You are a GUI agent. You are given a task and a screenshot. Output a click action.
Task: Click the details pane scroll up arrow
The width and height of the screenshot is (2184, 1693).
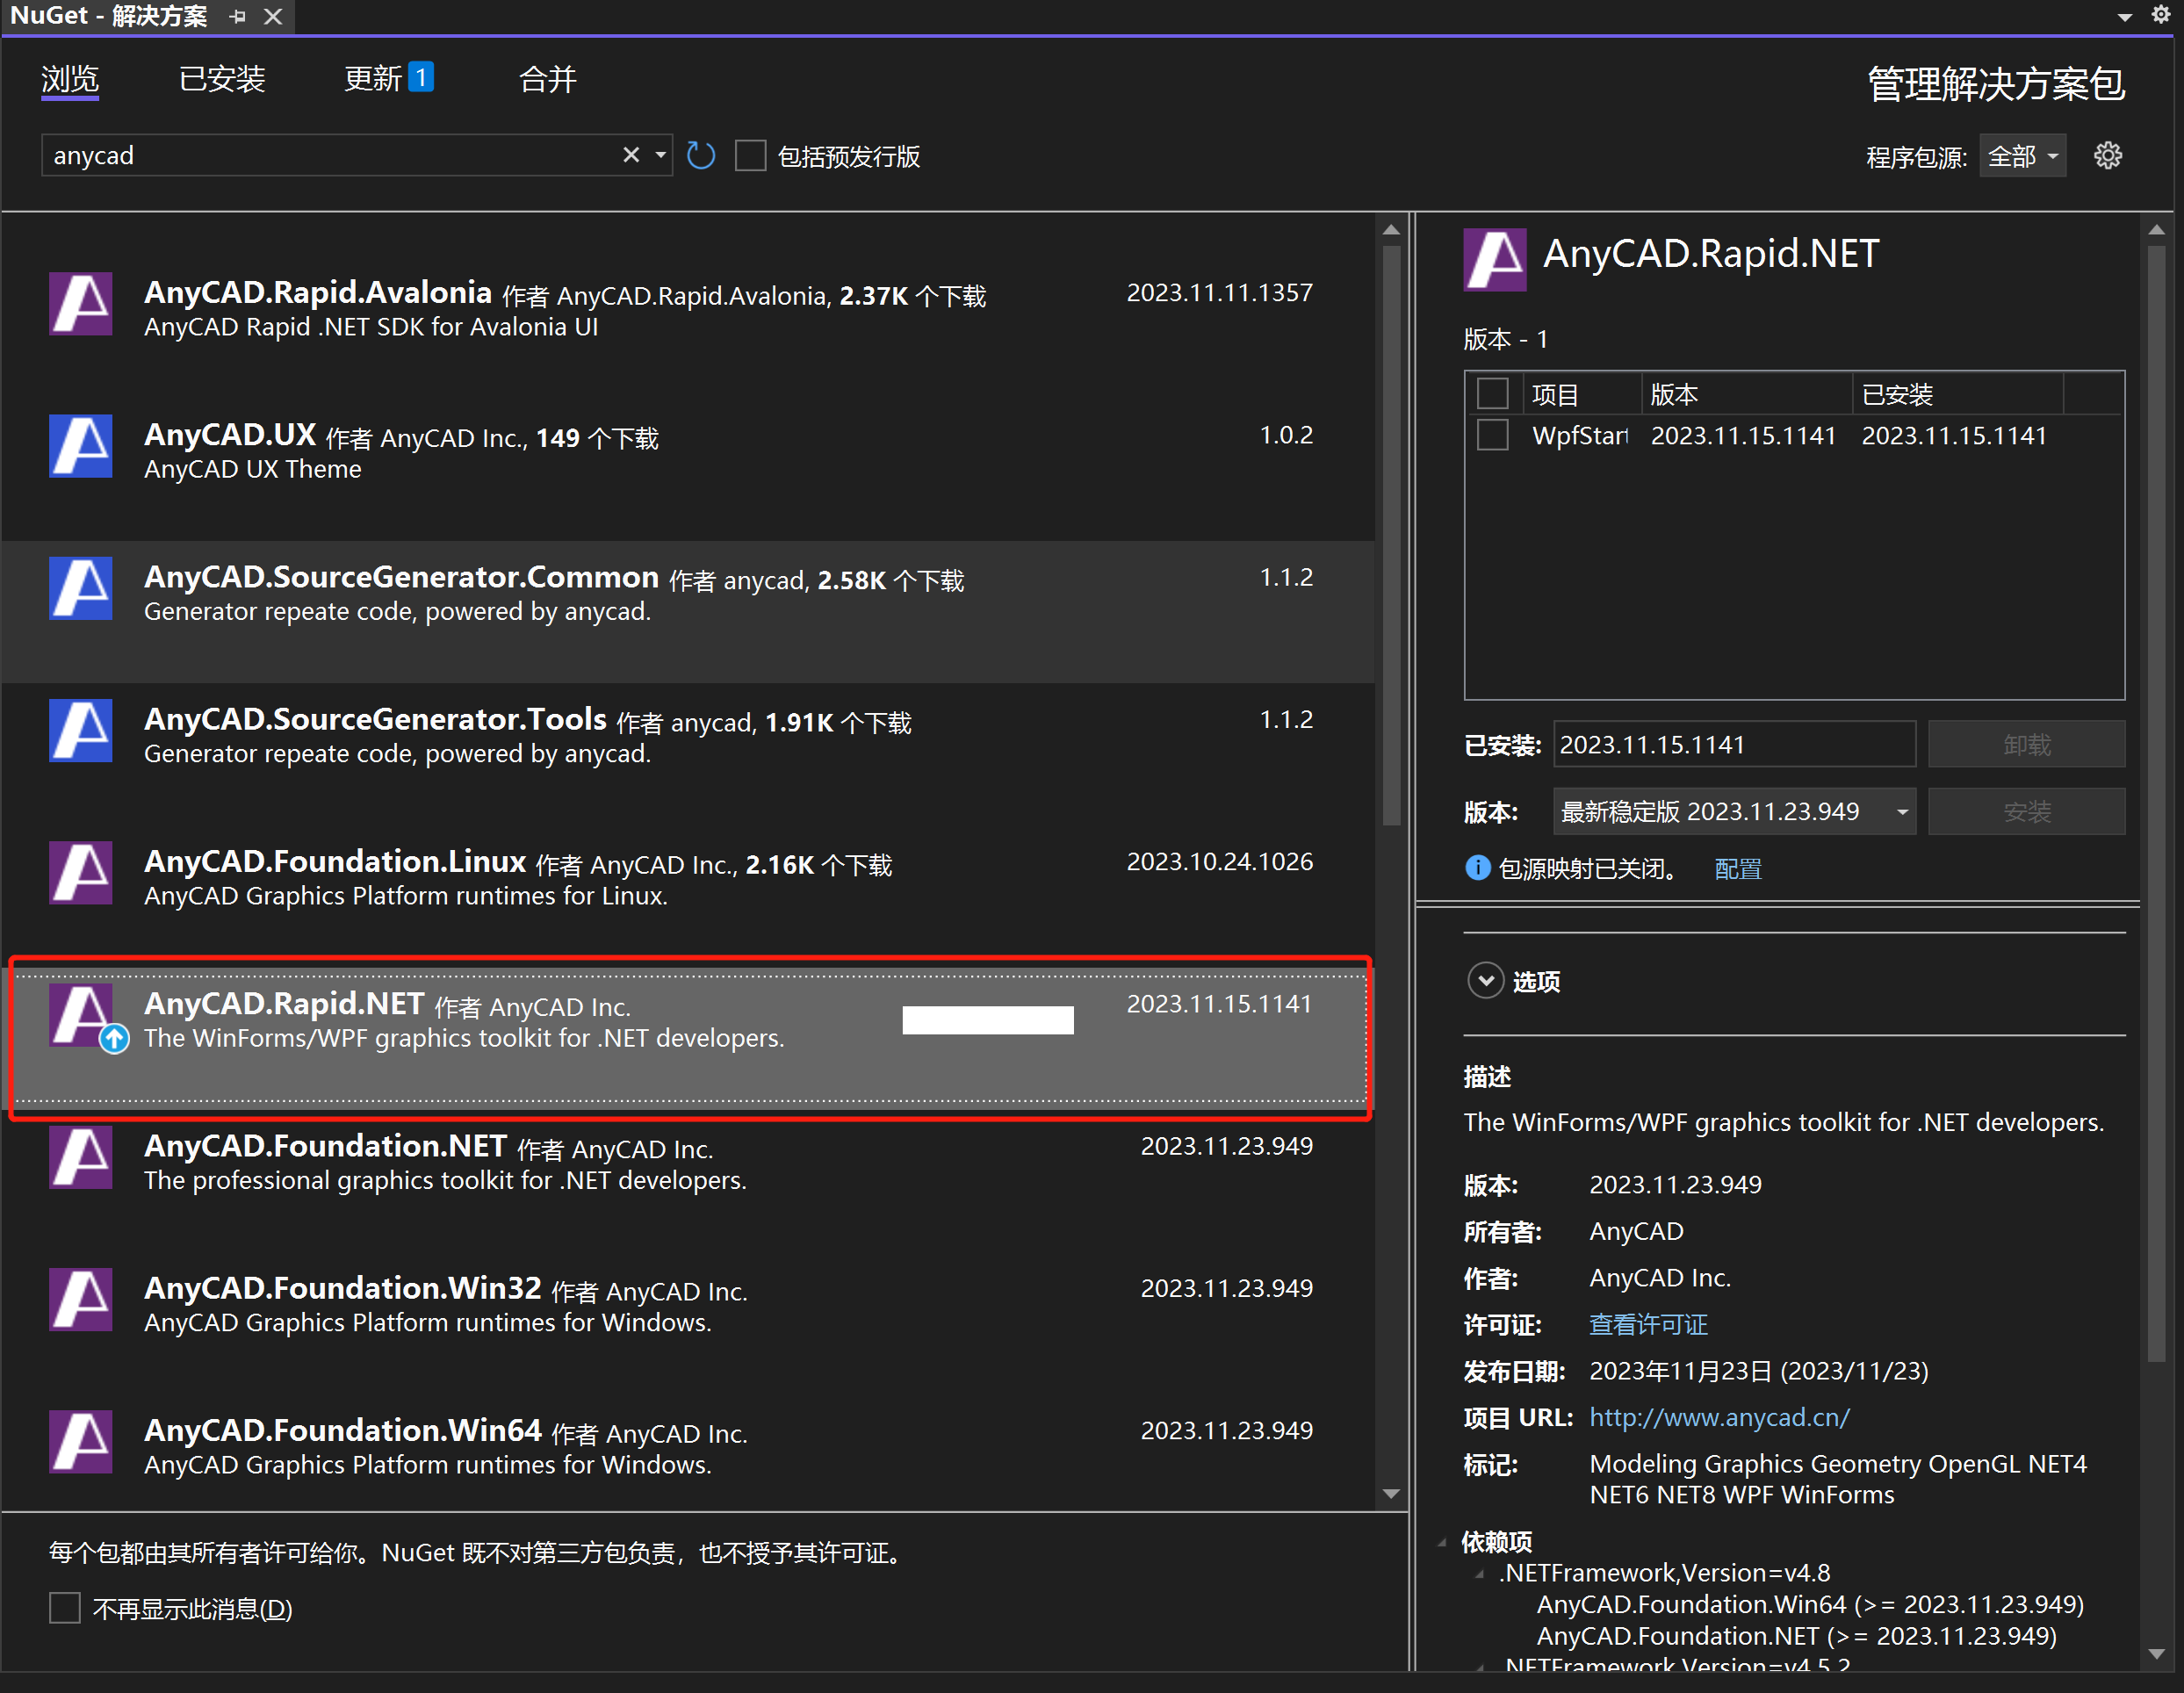point(2156,229)
